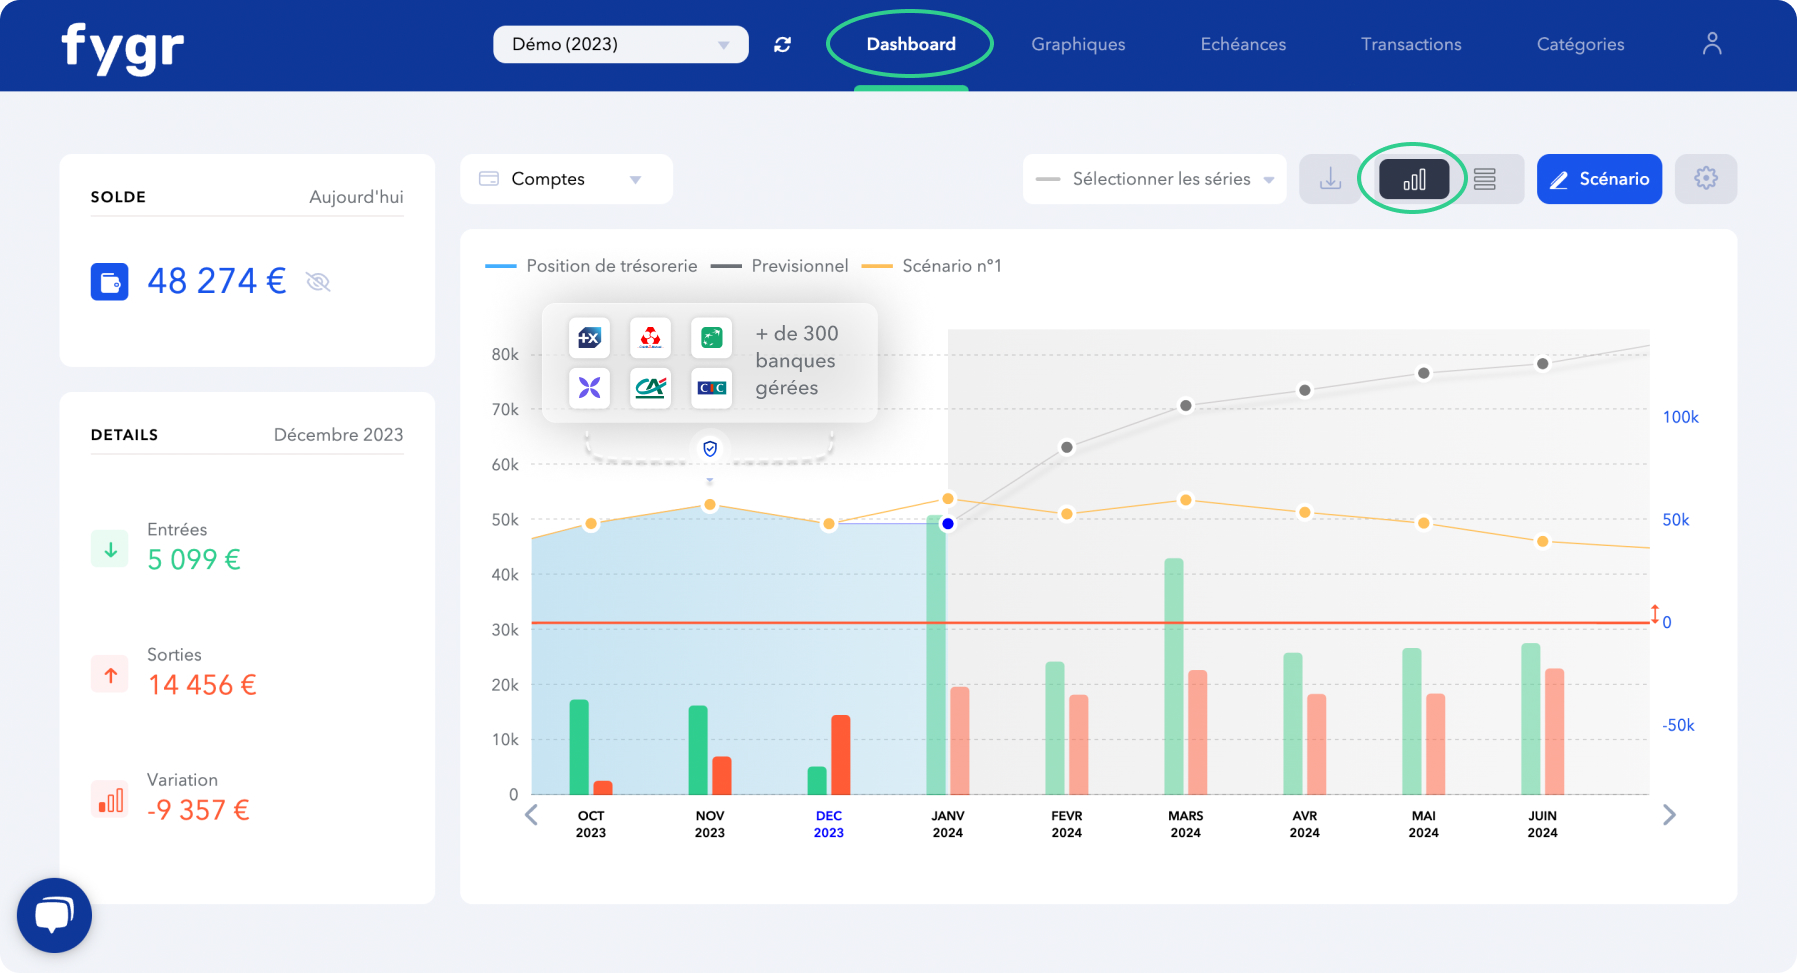Open the Démo (2023) dropdown
This screenshot has height=973, width=1797.
tap(620, 44)
